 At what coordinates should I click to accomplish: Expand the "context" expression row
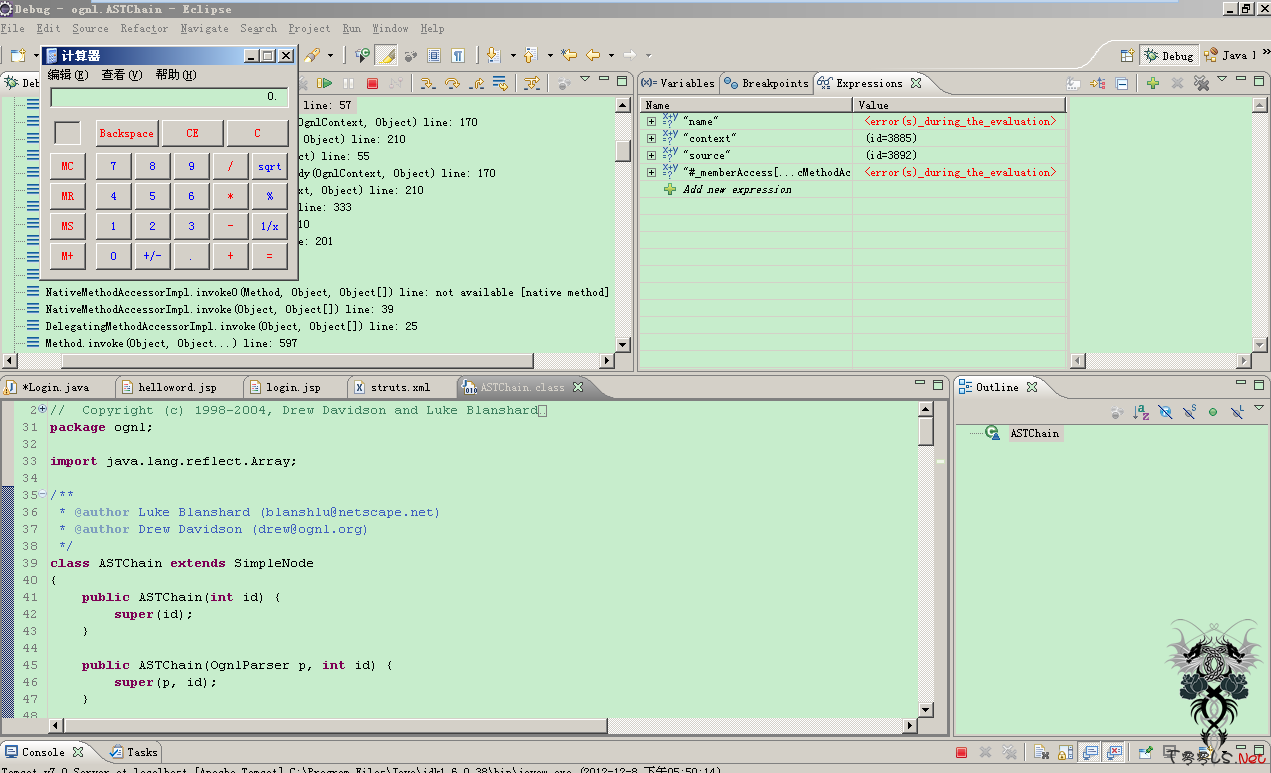click(651, 138)
